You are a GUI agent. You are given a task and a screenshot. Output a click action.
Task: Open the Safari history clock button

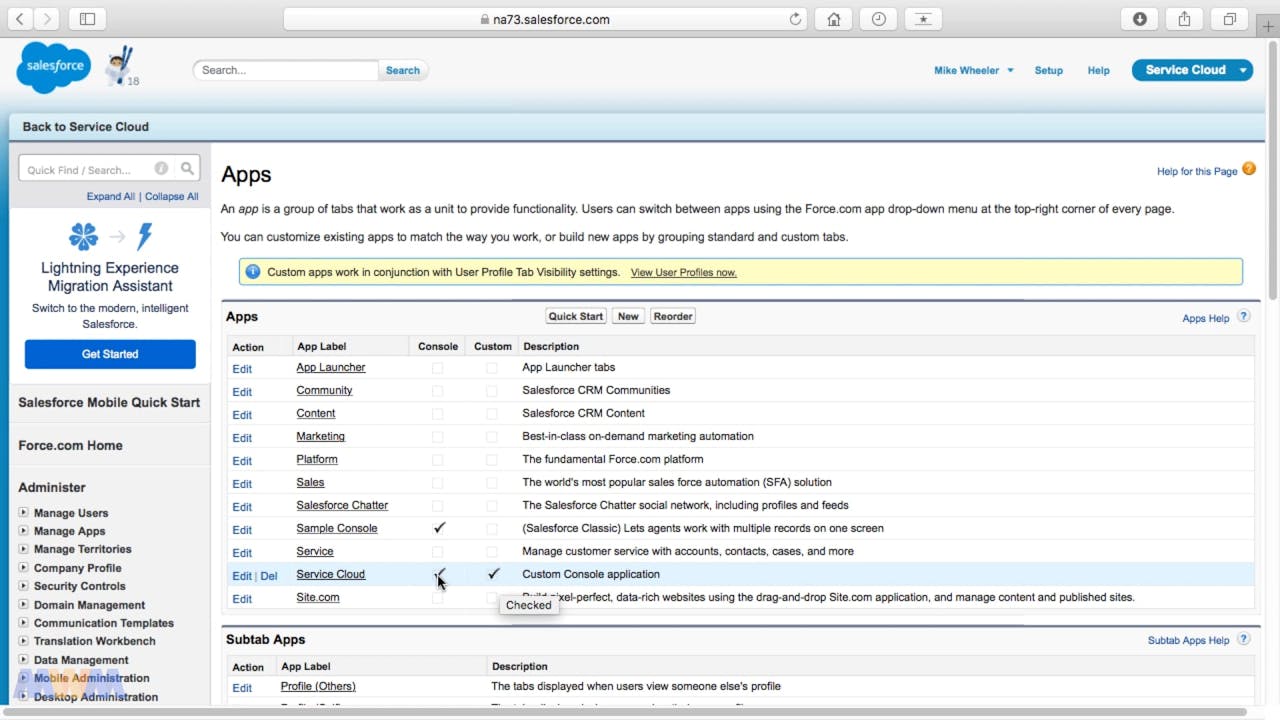(x=878, y=19)
